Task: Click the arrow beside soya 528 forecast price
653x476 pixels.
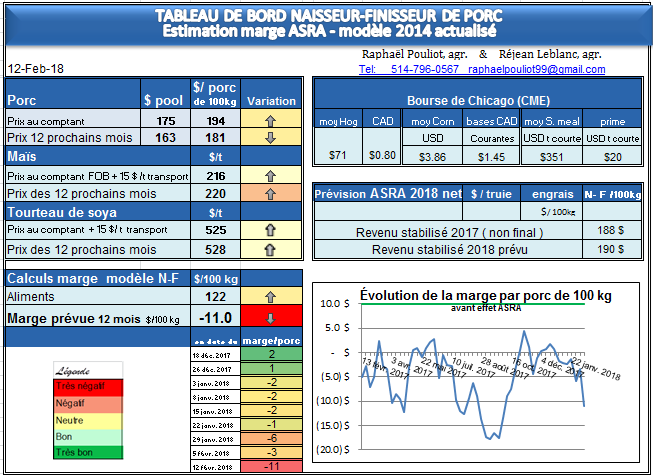Action: [270, 249]
